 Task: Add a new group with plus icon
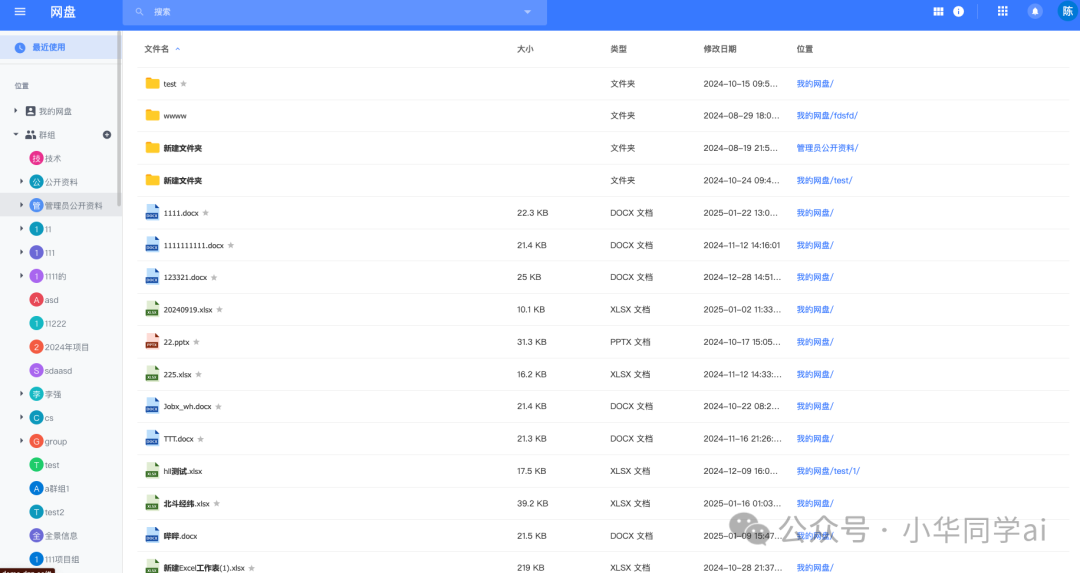(x=107, y=135)
